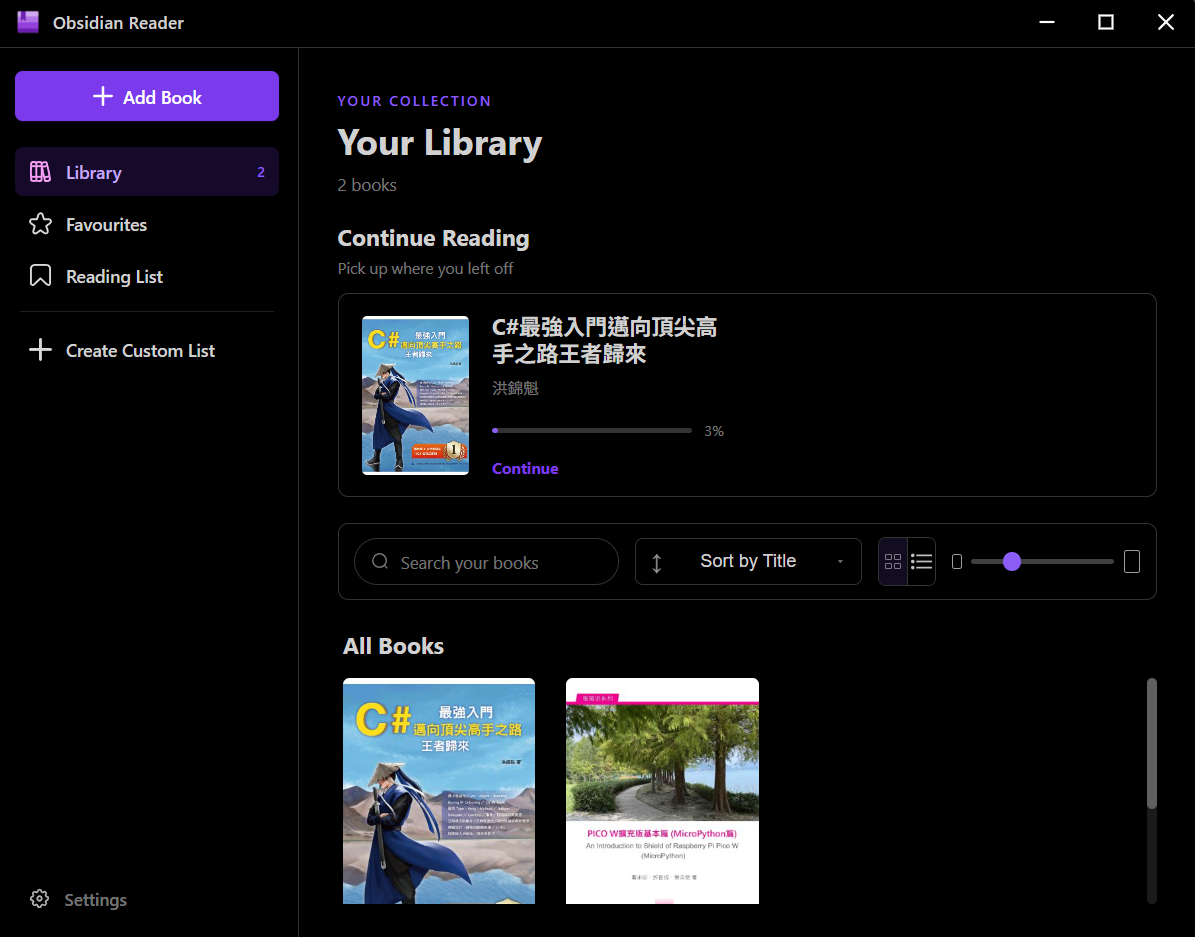The width and height of the screenshot is (1195, 937).
Task: Click the sort direction arrows icon
Action: (657, 563)
